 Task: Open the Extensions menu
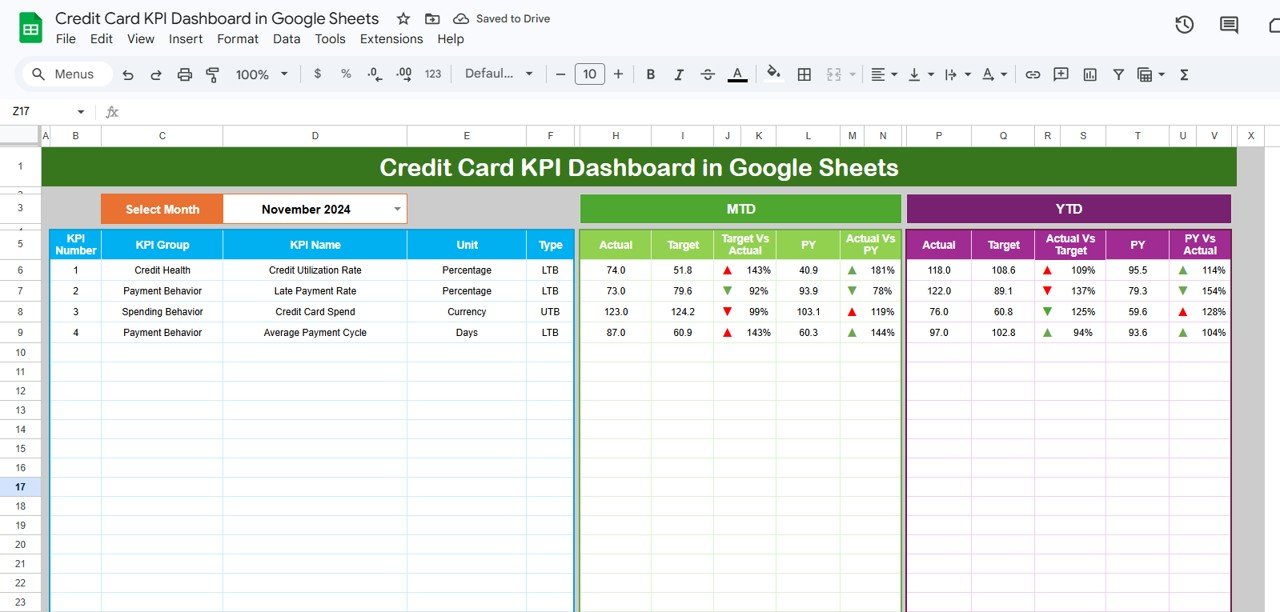tap(391, 39)
